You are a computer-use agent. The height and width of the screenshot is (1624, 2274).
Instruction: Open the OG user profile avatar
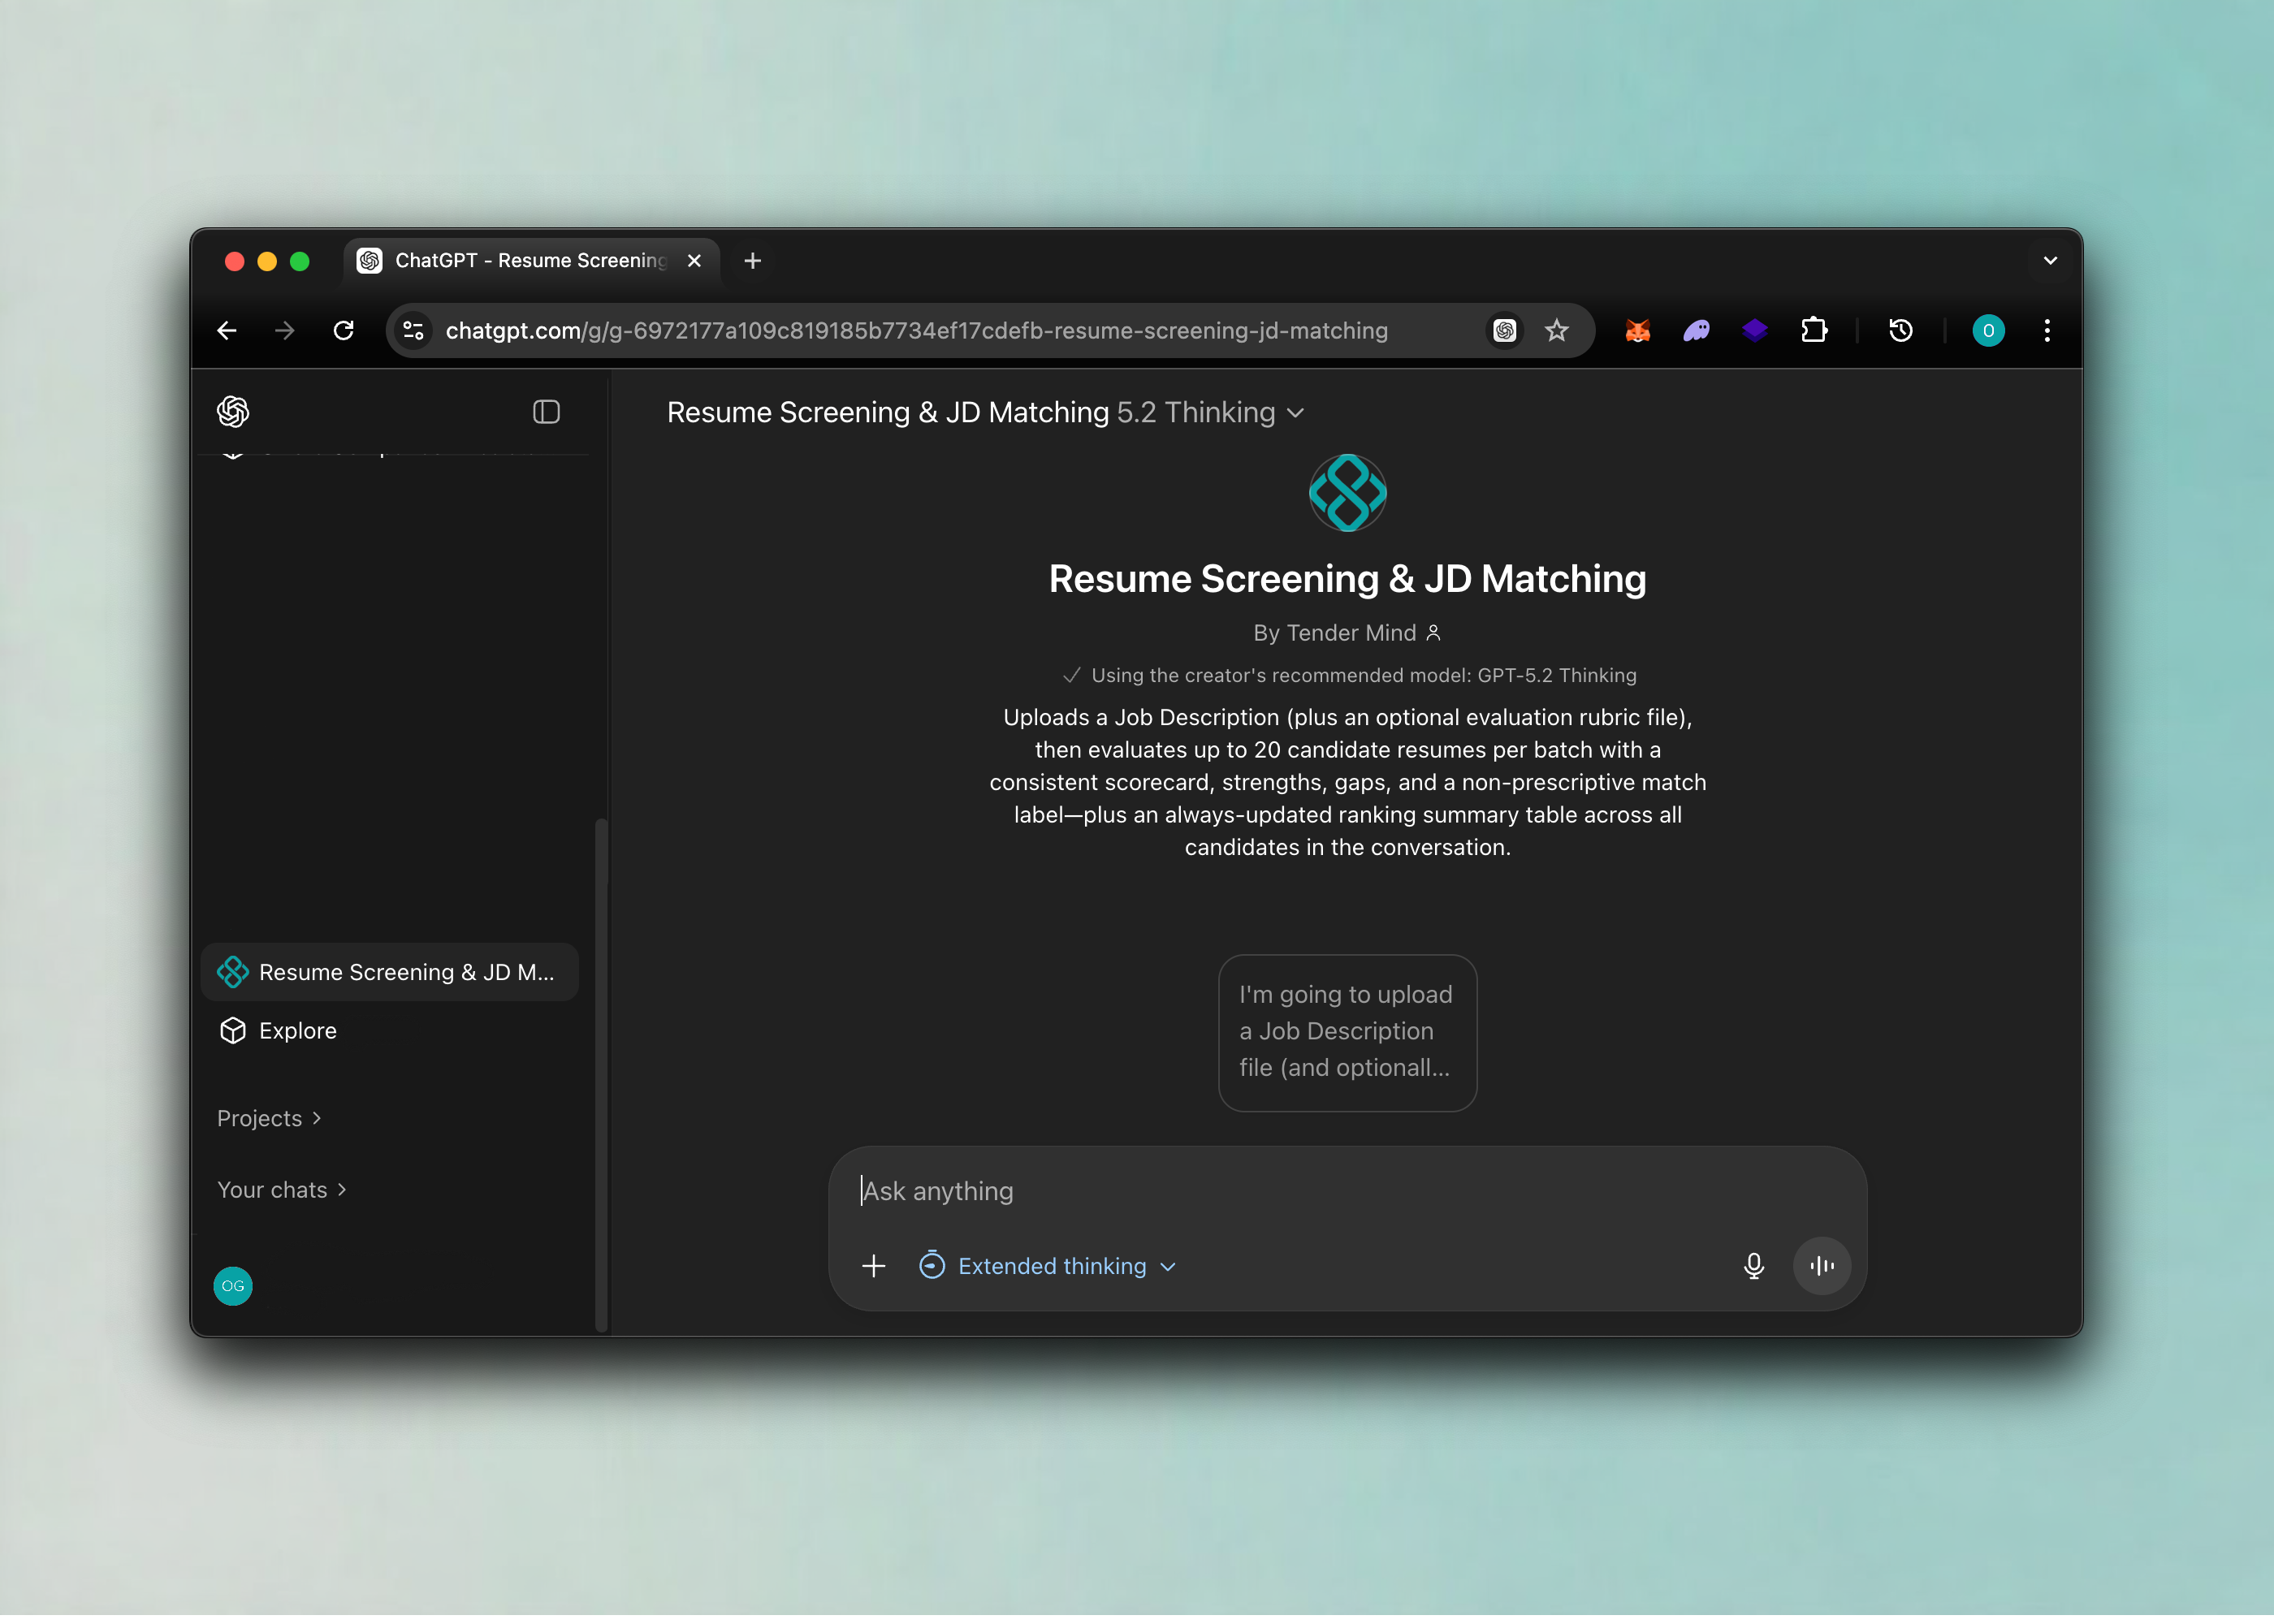point(233,1286)
